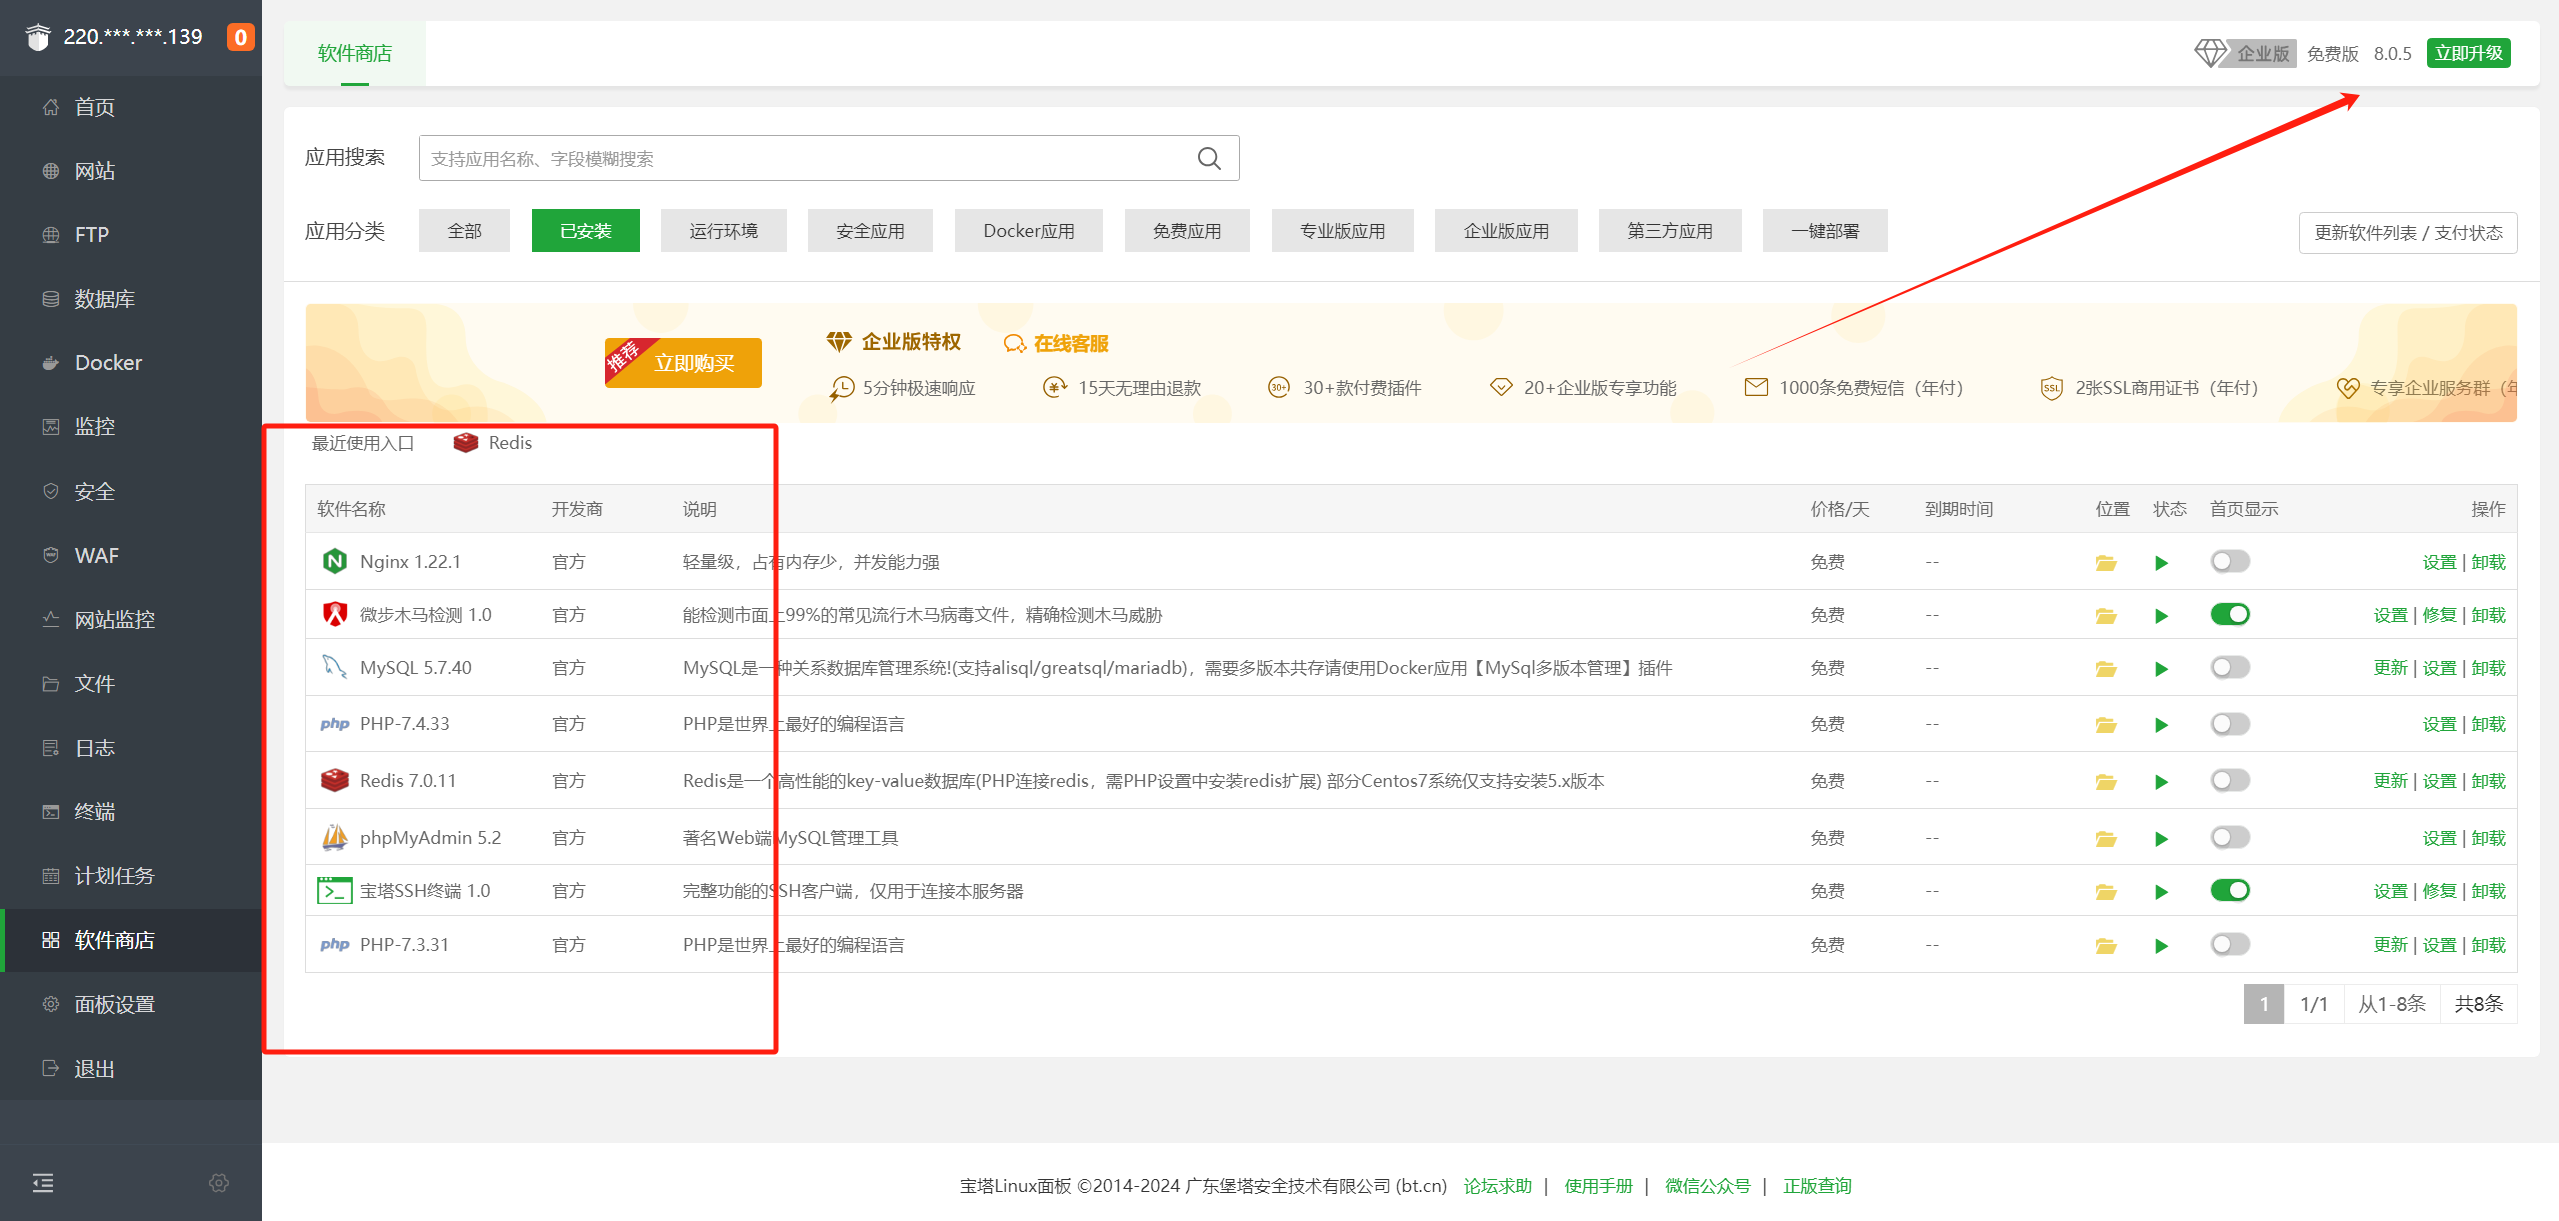Click 更新 link for MySQL 5.7.40
2559x1221 pixels.
pyautogui.click(x=2390, y=668)
